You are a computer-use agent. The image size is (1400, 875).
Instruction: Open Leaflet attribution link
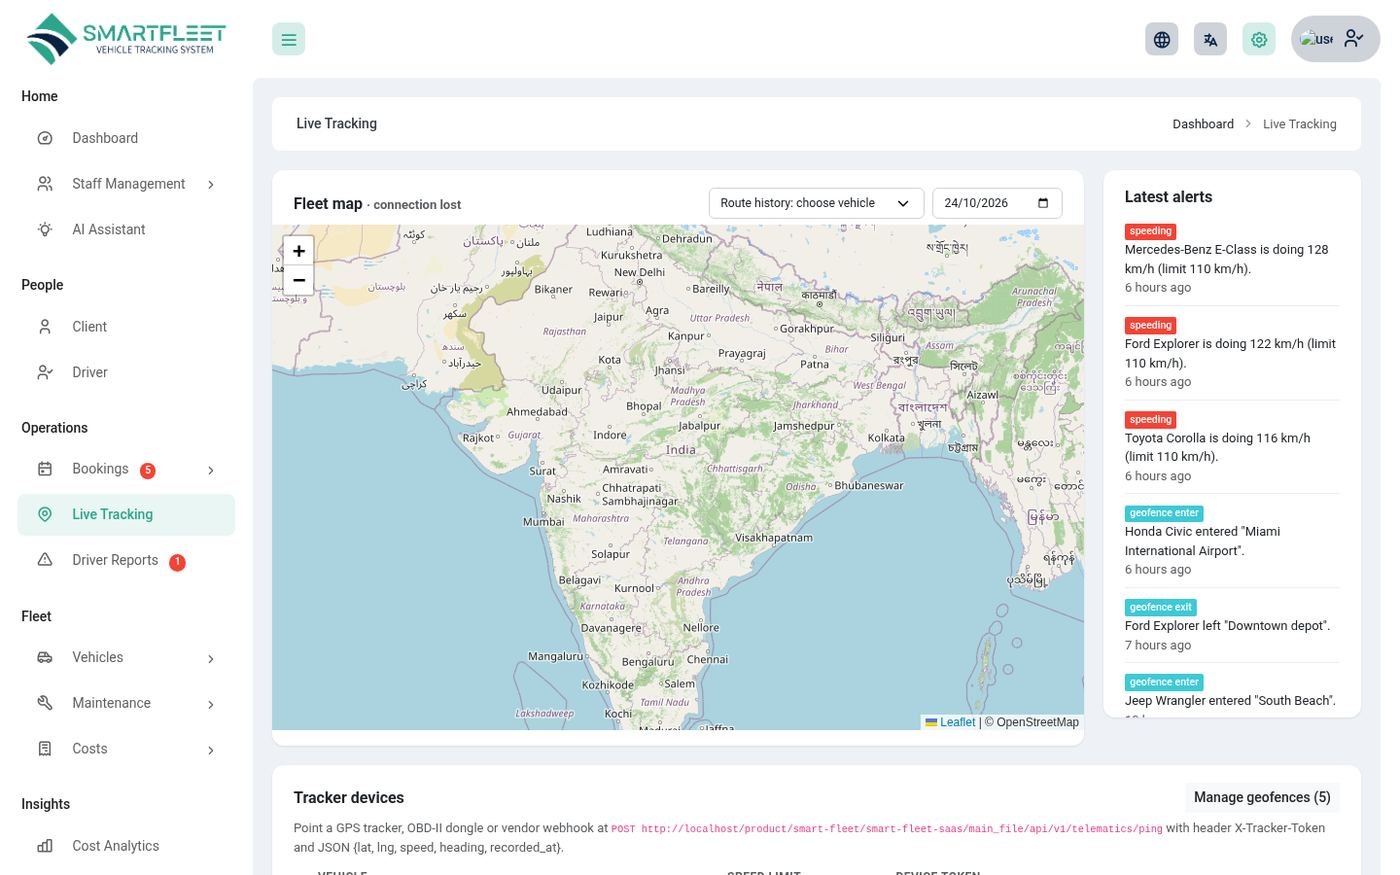[950, 722]
